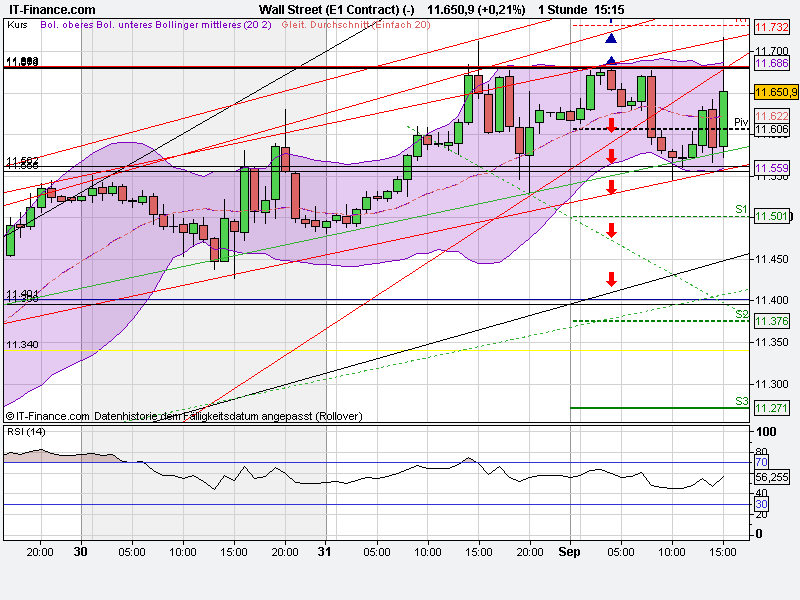Select the S2 pivot label showing 11.376
Image resolution: width=800 pixels, height=600 pixels.
point(771,320)
